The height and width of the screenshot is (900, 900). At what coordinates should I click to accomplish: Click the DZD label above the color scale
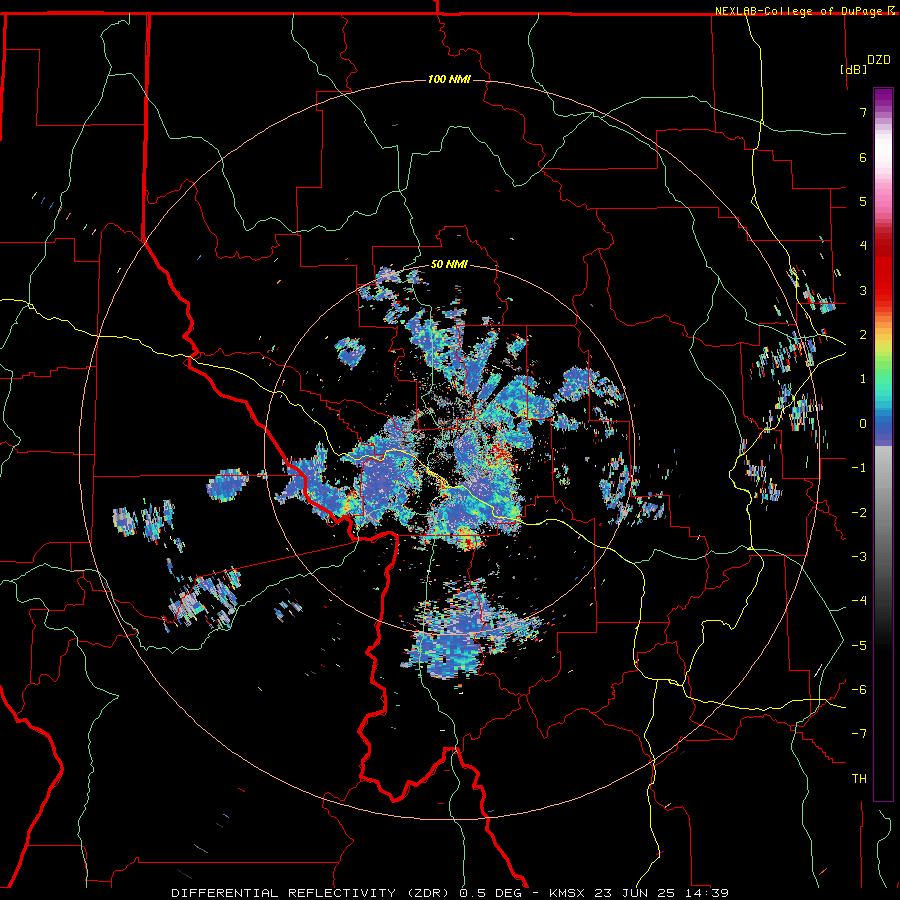(879, 60)
